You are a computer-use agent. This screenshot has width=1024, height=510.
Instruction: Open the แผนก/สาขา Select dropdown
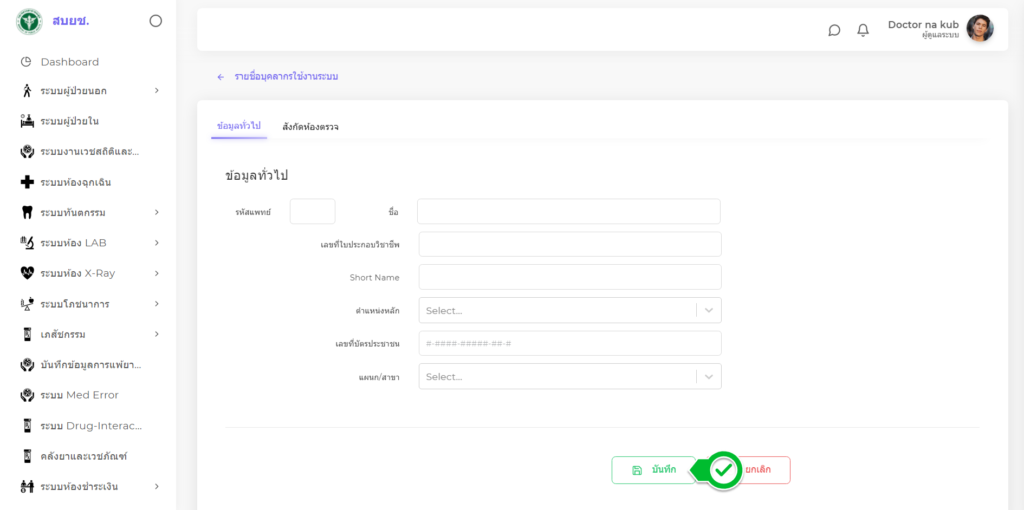coord(569,377)
